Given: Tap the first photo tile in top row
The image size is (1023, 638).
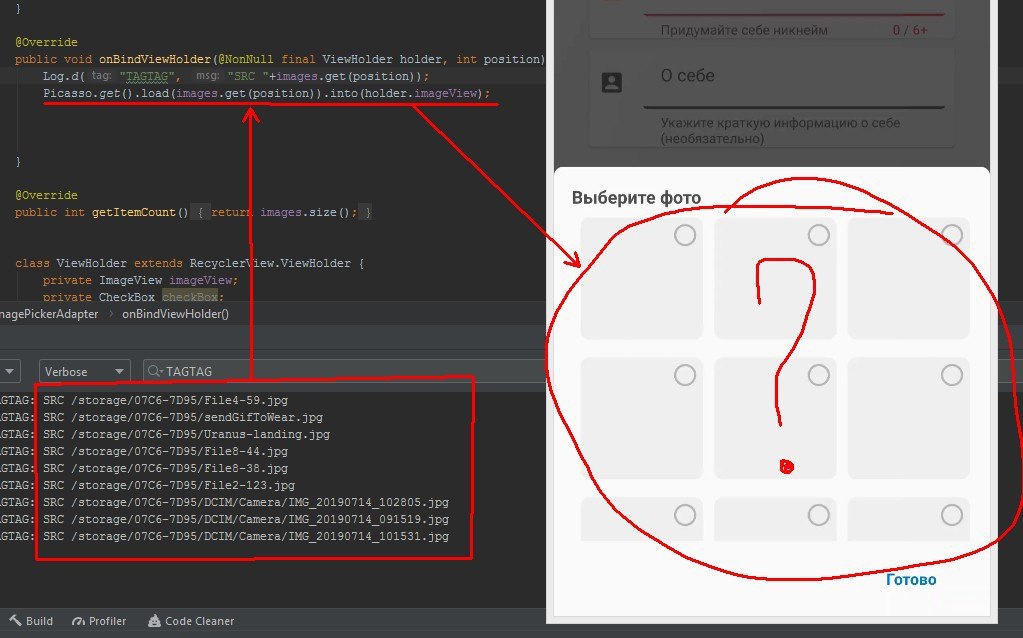Looking at the screenshot, I should [641, 279].
